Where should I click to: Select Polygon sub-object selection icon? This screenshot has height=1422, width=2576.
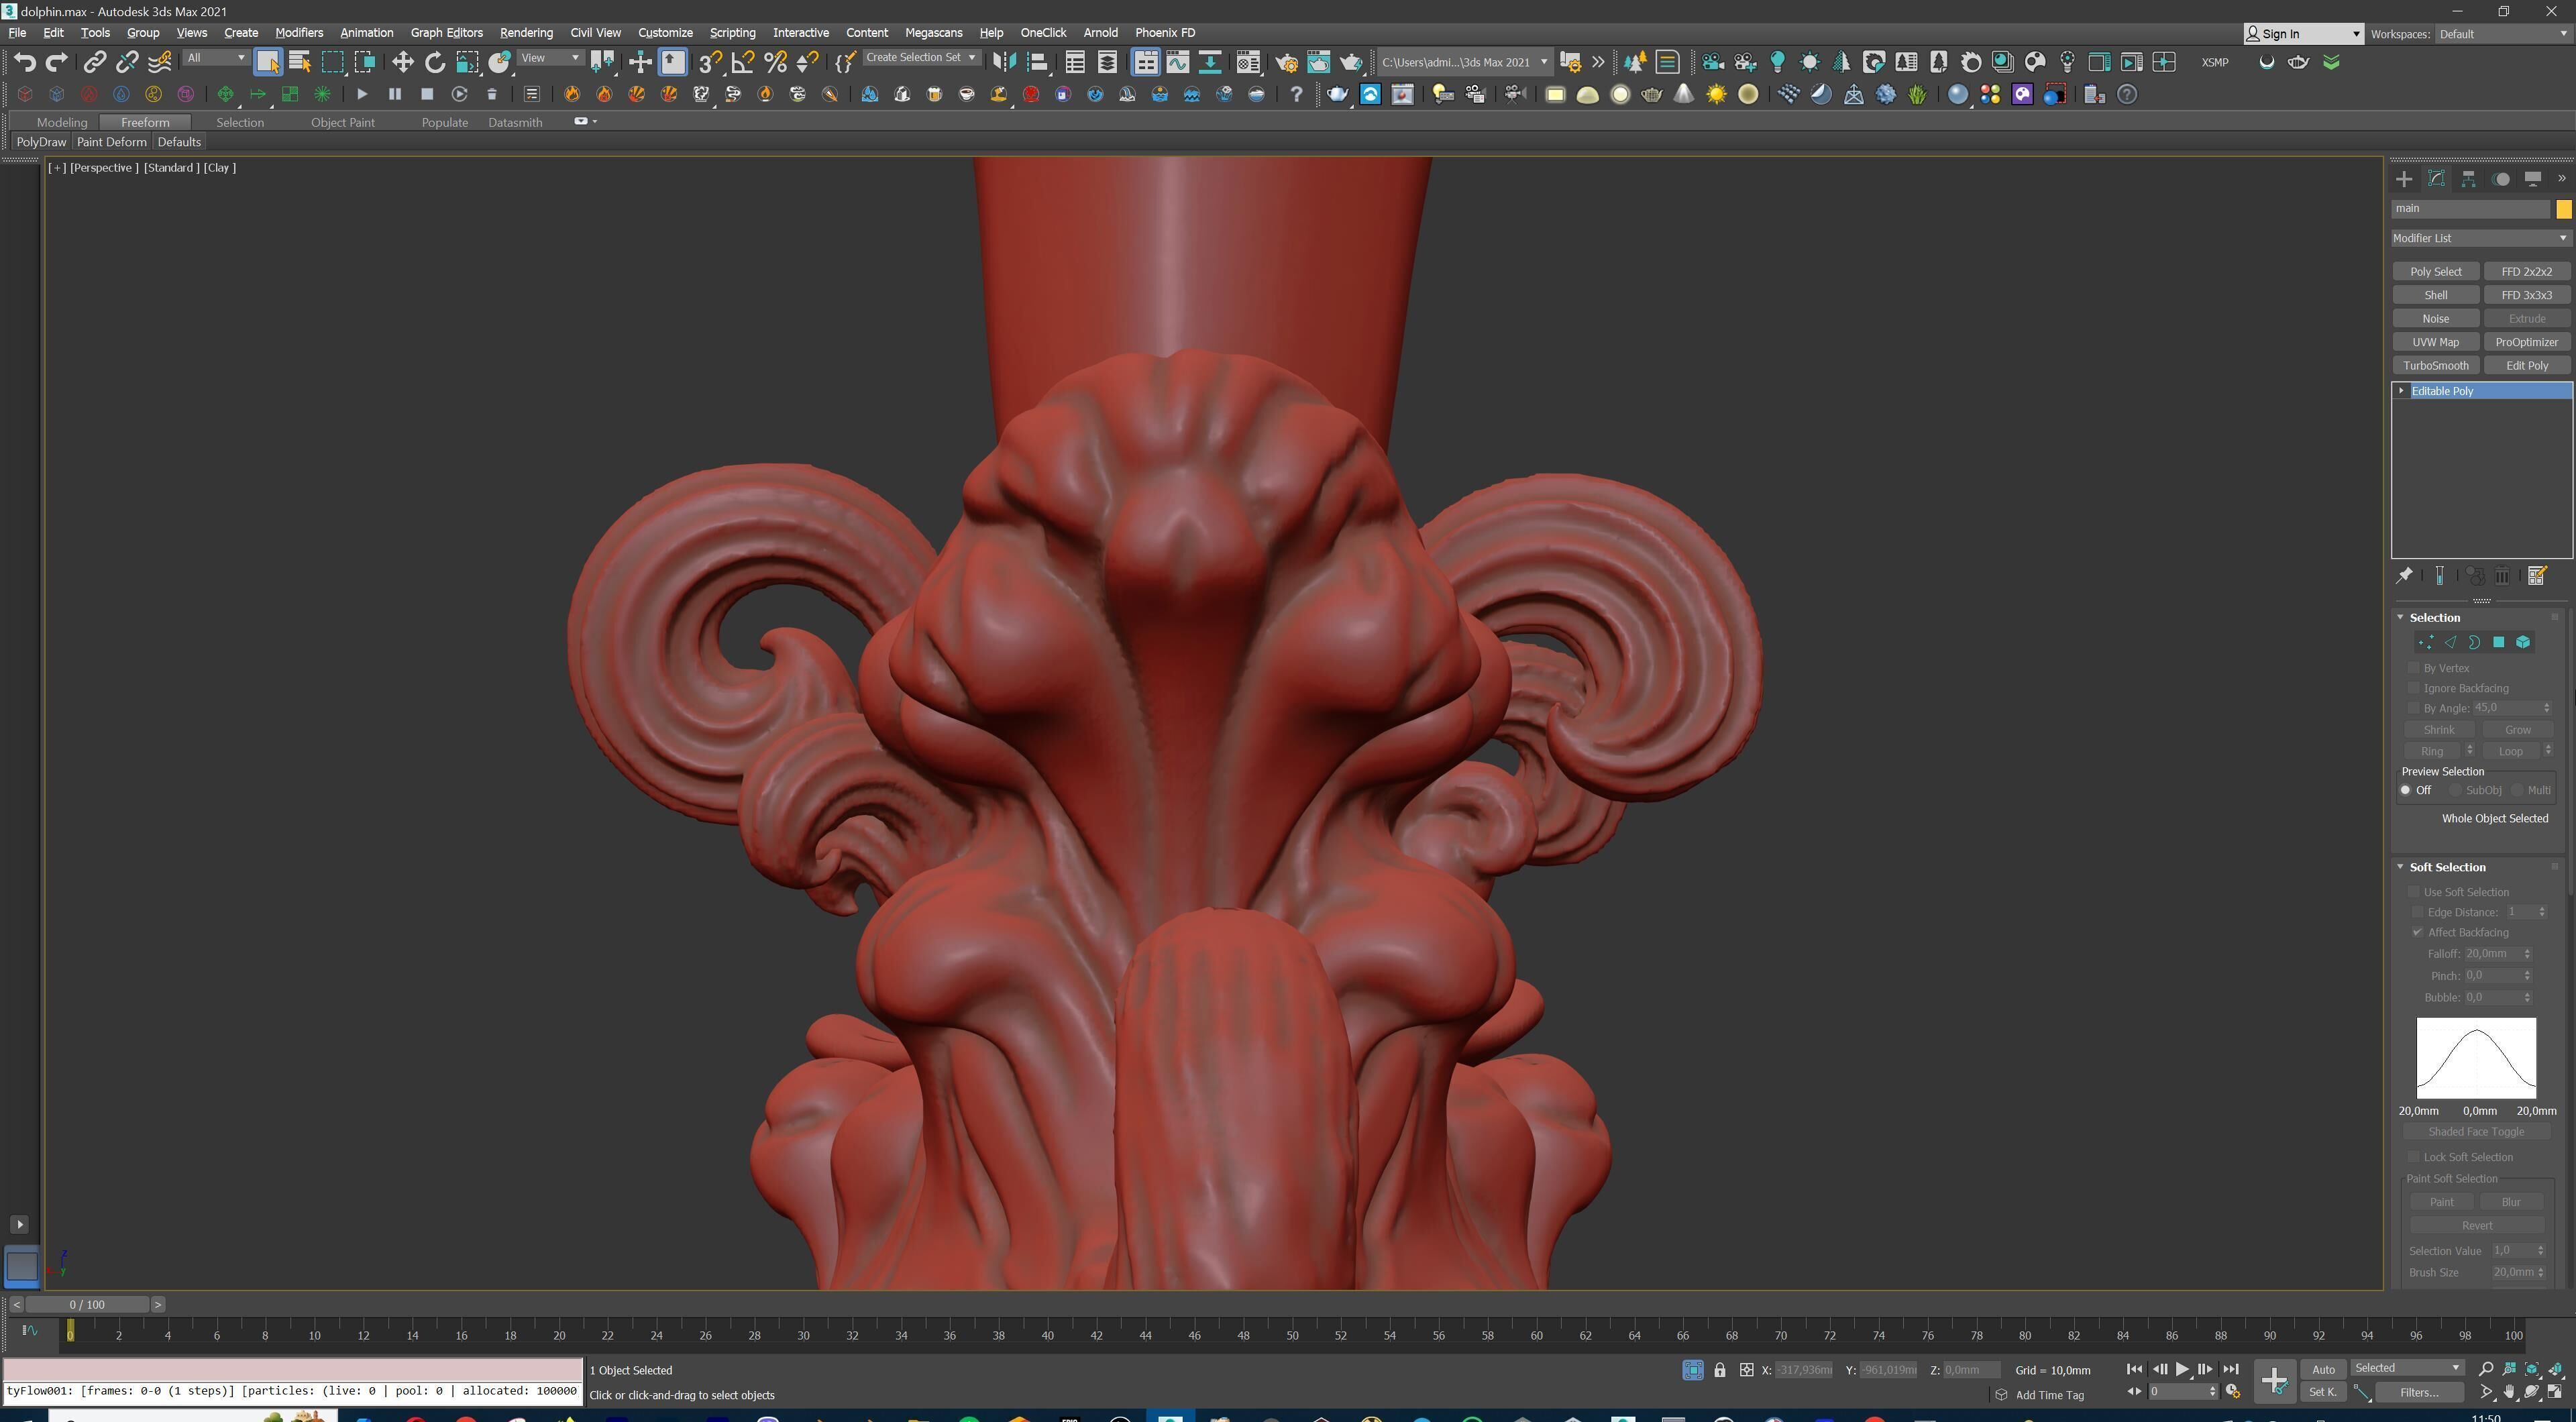tap(2498, 642)
